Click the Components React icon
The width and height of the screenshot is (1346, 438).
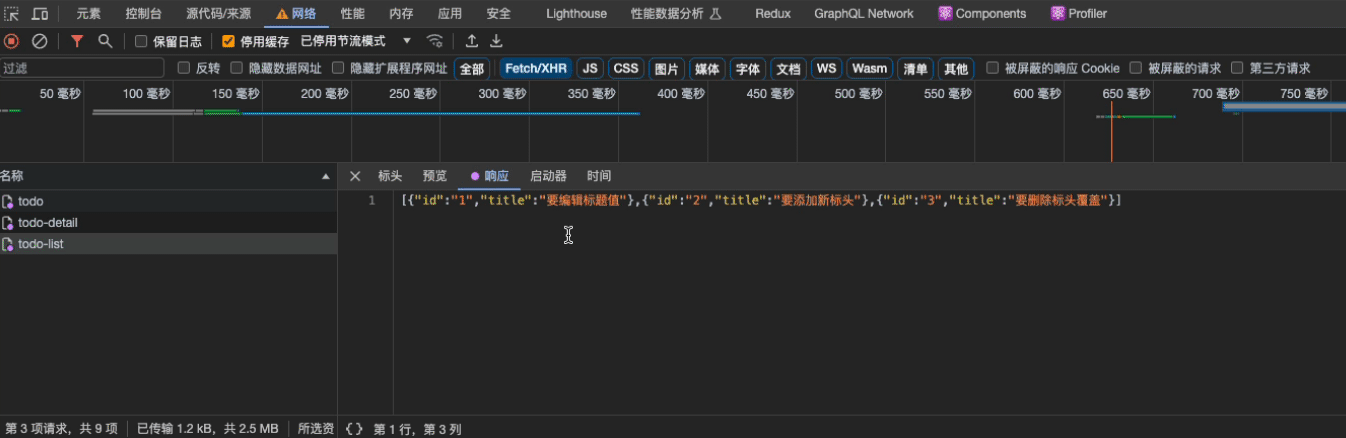pyautogui.click(x=945, y=14)
